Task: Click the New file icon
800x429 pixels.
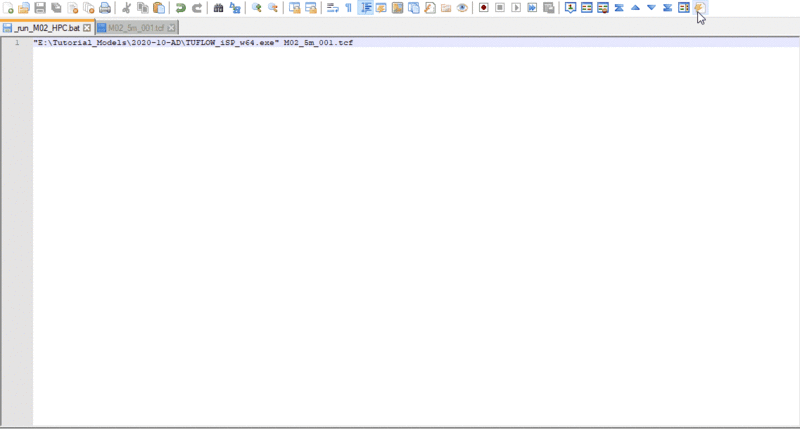Action: (7, 8)
